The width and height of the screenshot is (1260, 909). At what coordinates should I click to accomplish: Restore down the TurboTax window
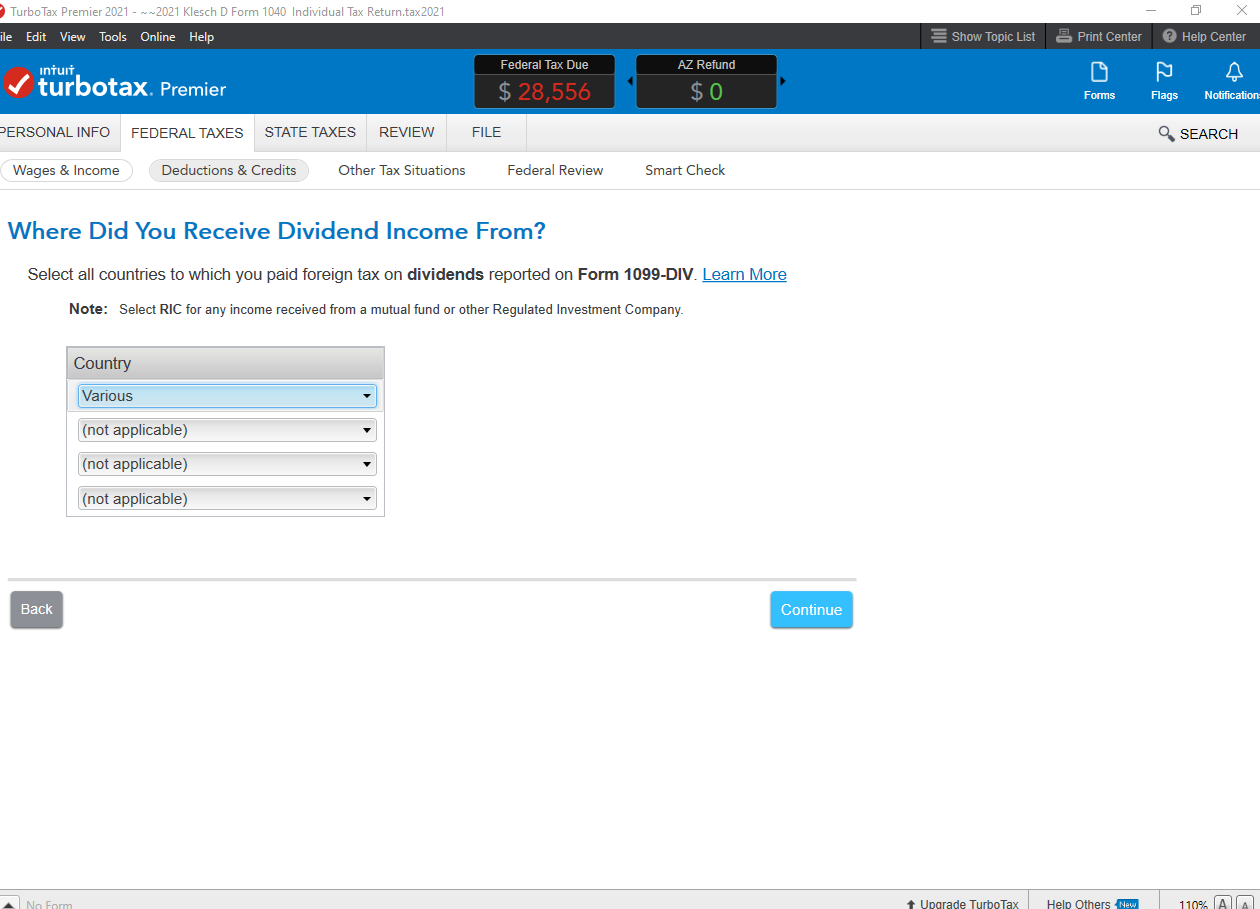coord(1195,11)
